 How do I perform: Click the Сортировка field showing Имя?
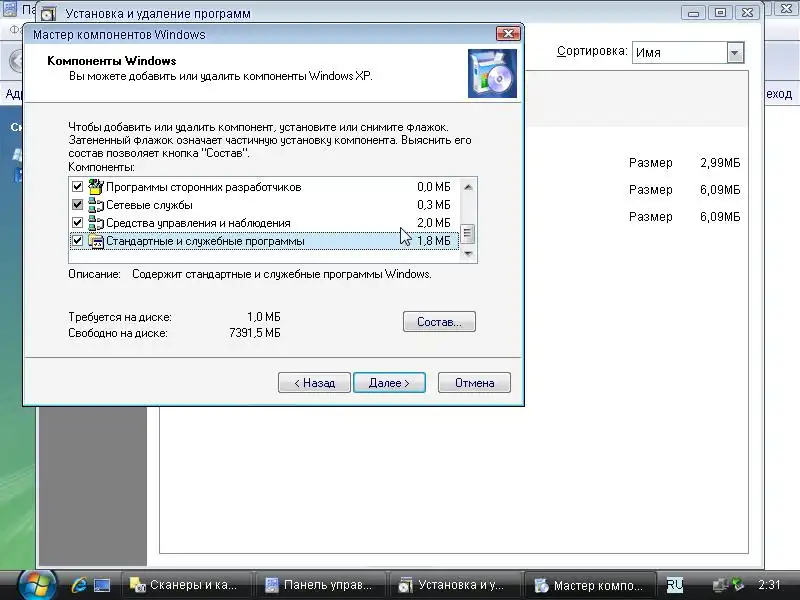tap(688, 53)
